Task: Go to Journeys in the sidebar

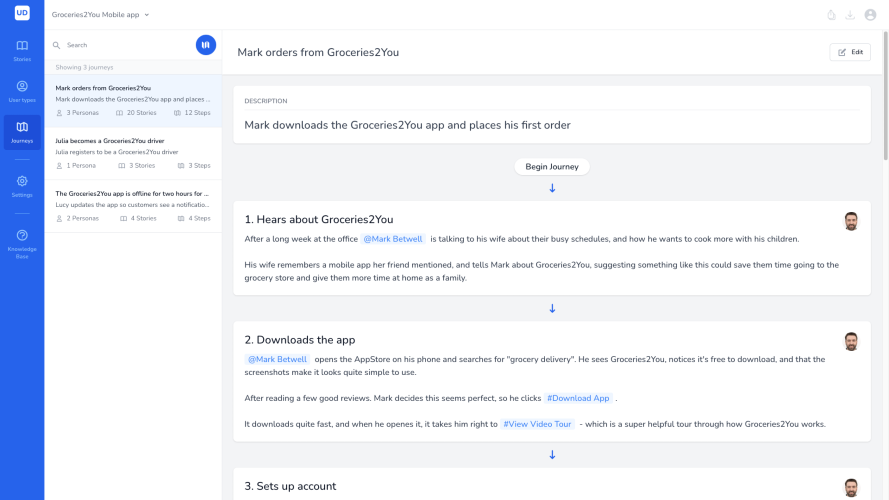Action: tap(22, 132)
